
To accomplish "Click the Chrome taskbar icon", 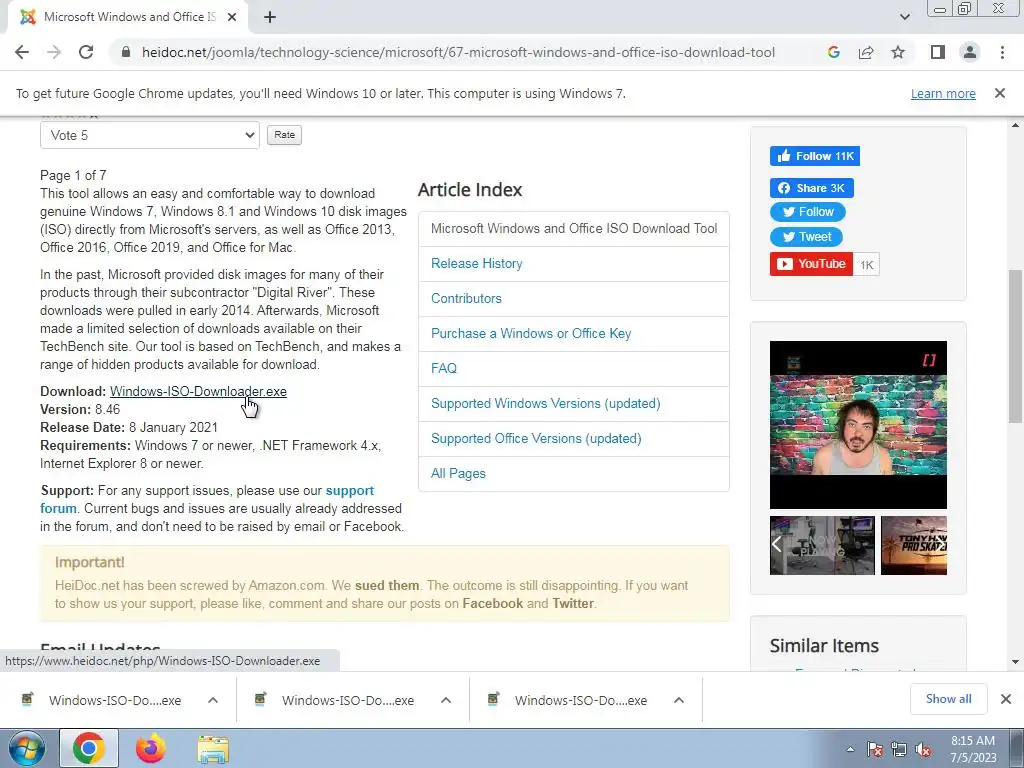I will pos(89,748).
